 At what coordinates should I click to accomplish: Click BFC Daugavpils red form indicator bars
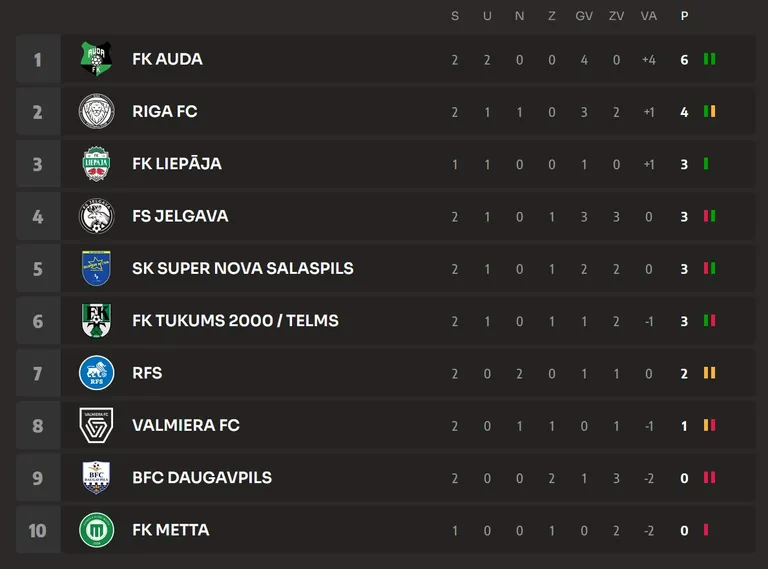710,477
